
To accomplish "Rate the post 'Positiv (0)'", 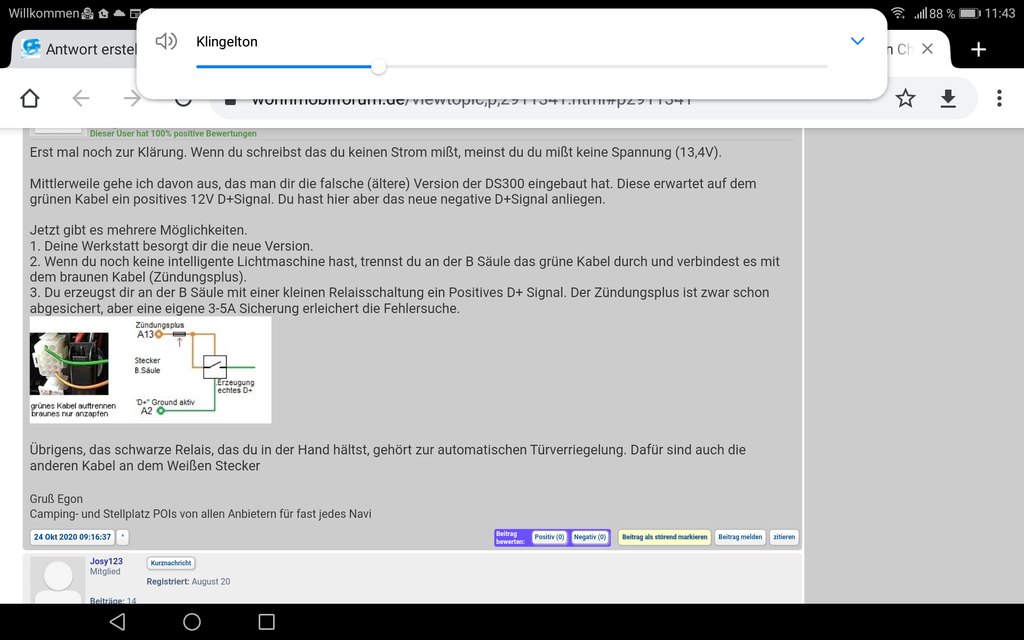I will click(x=549, y=537).
